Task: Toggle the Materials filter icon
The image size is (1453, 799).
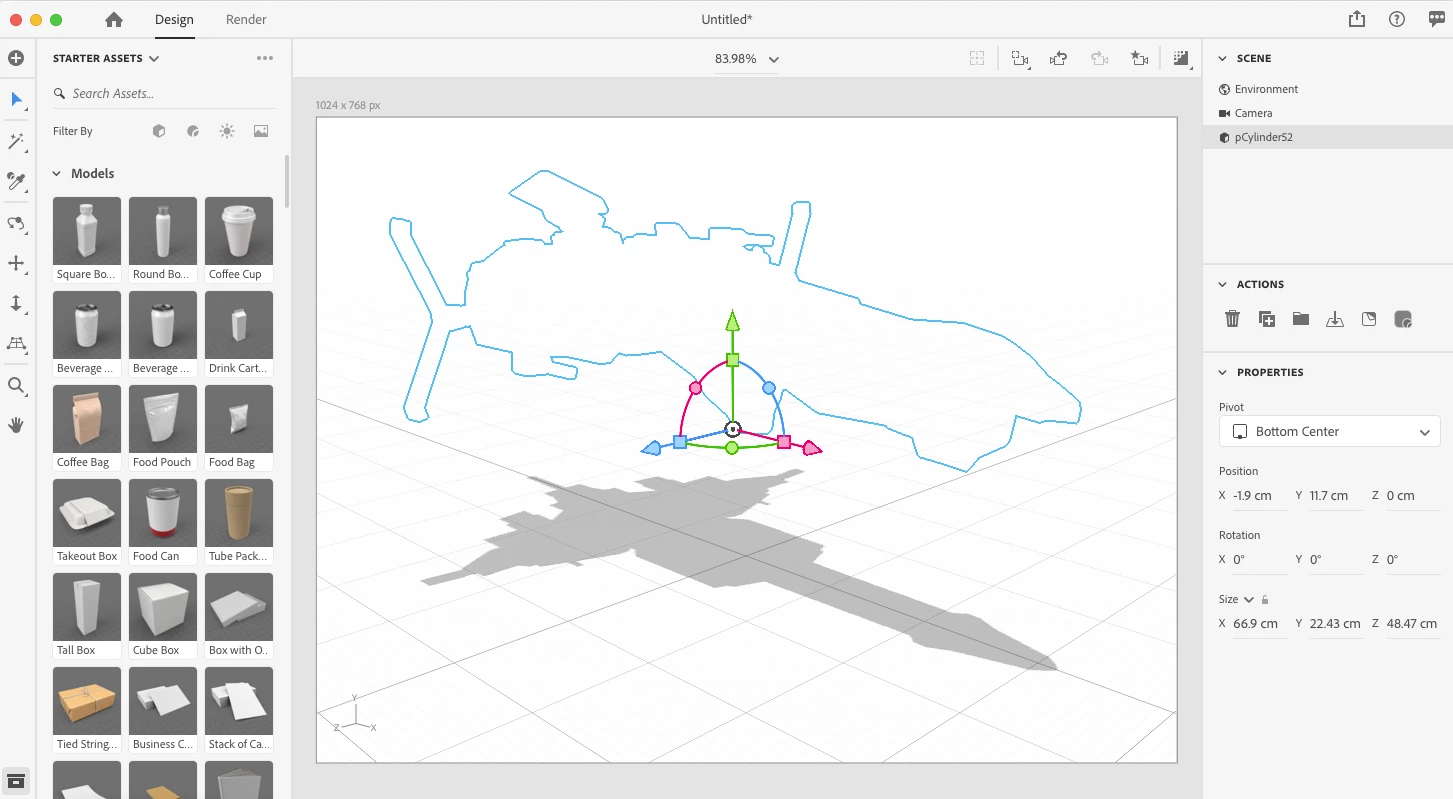Action: [193, 131]
